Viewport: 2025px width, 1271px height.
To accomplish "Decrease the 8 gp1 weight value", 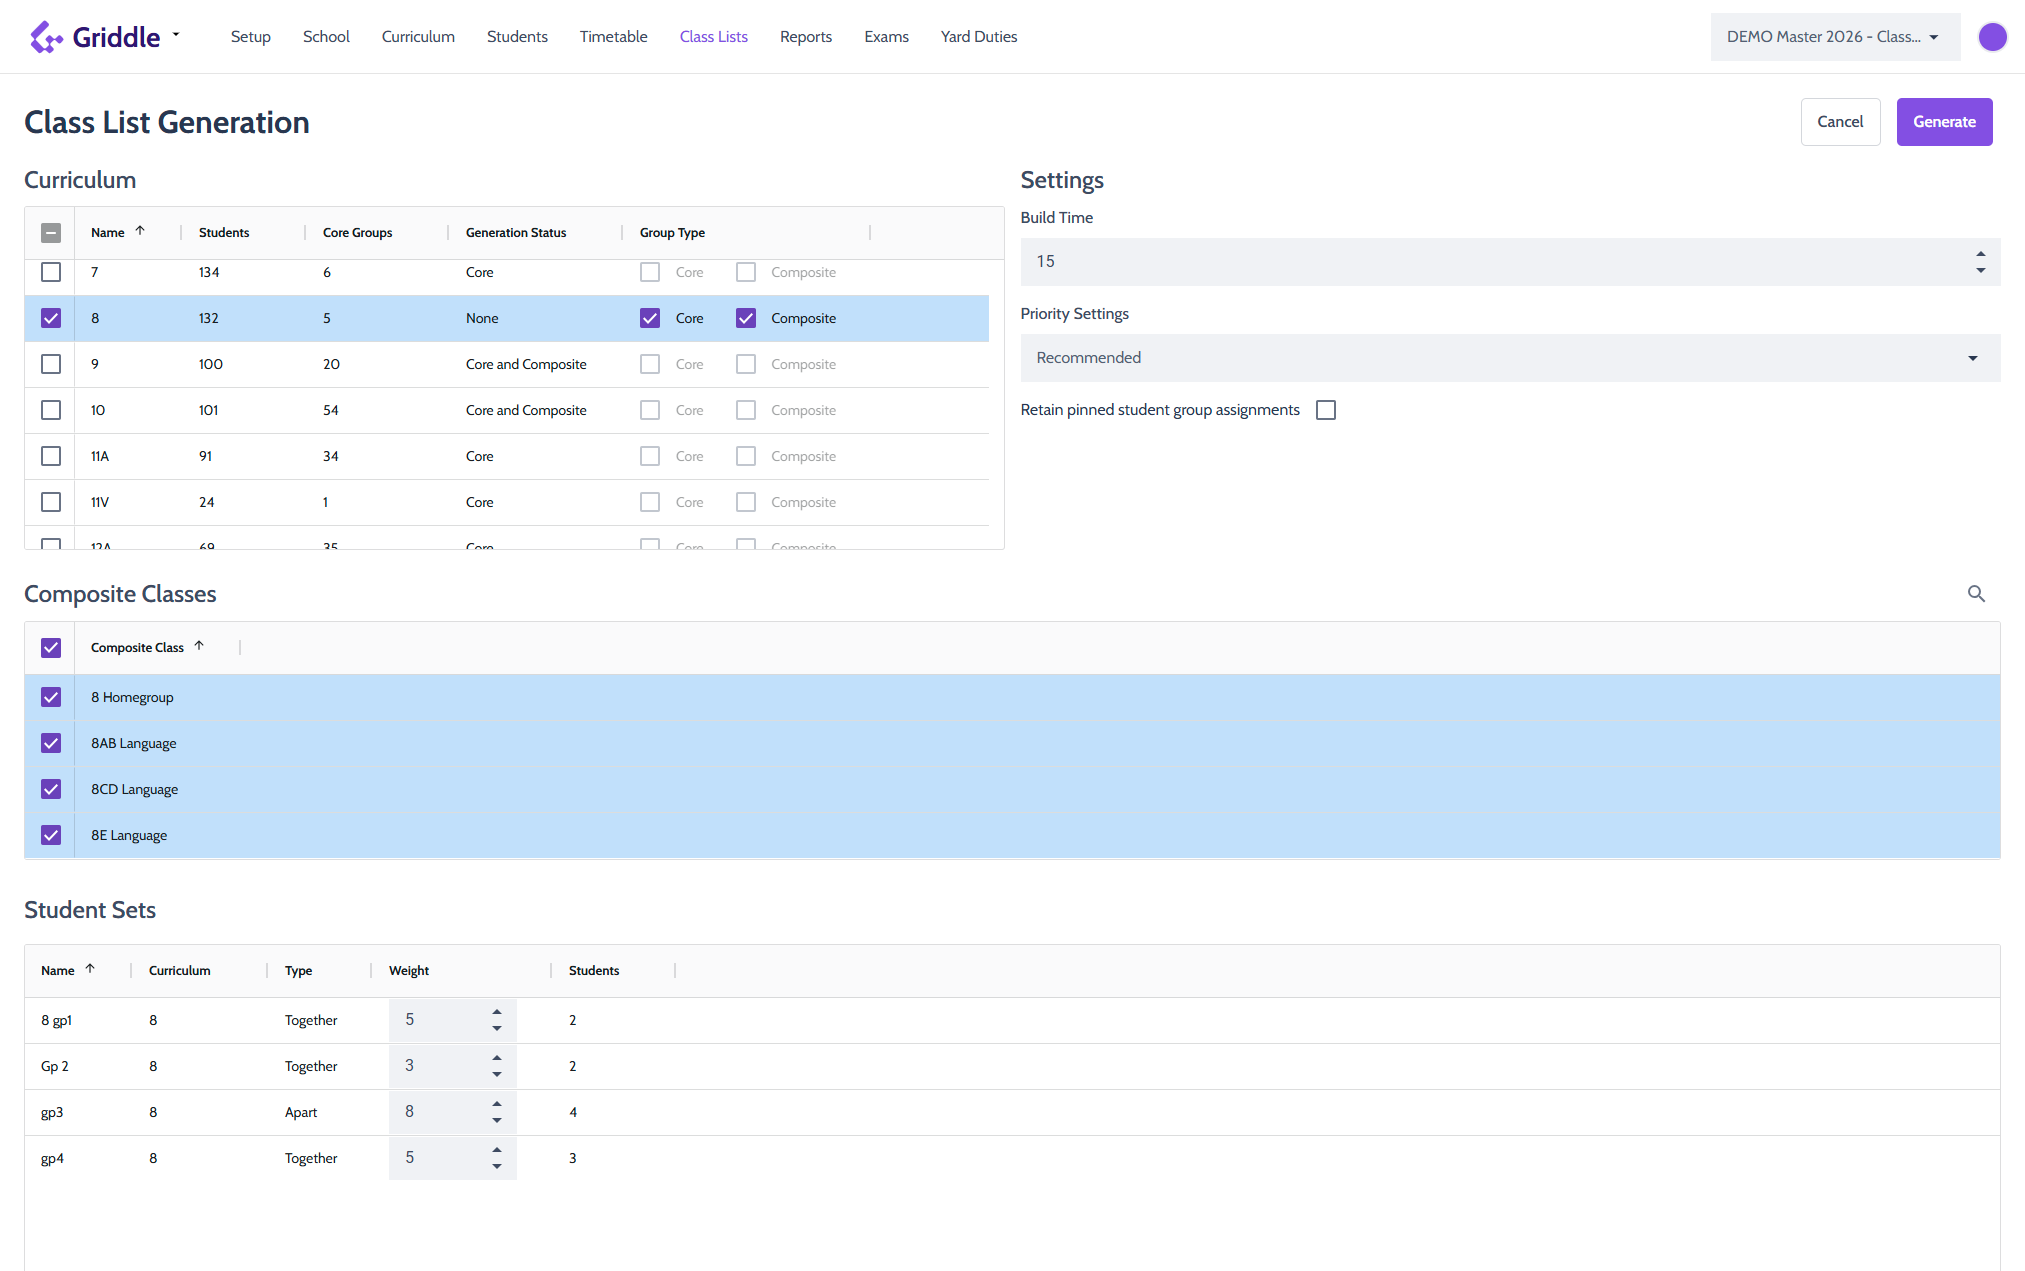I will click(x=497, y=1029).
